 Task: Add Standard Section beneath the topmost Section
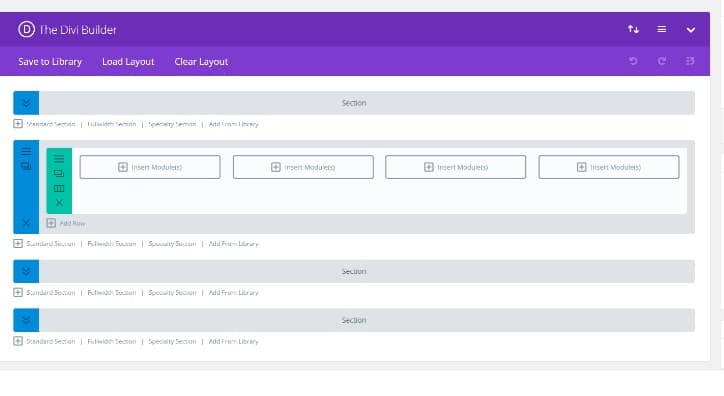coord(50,124)
